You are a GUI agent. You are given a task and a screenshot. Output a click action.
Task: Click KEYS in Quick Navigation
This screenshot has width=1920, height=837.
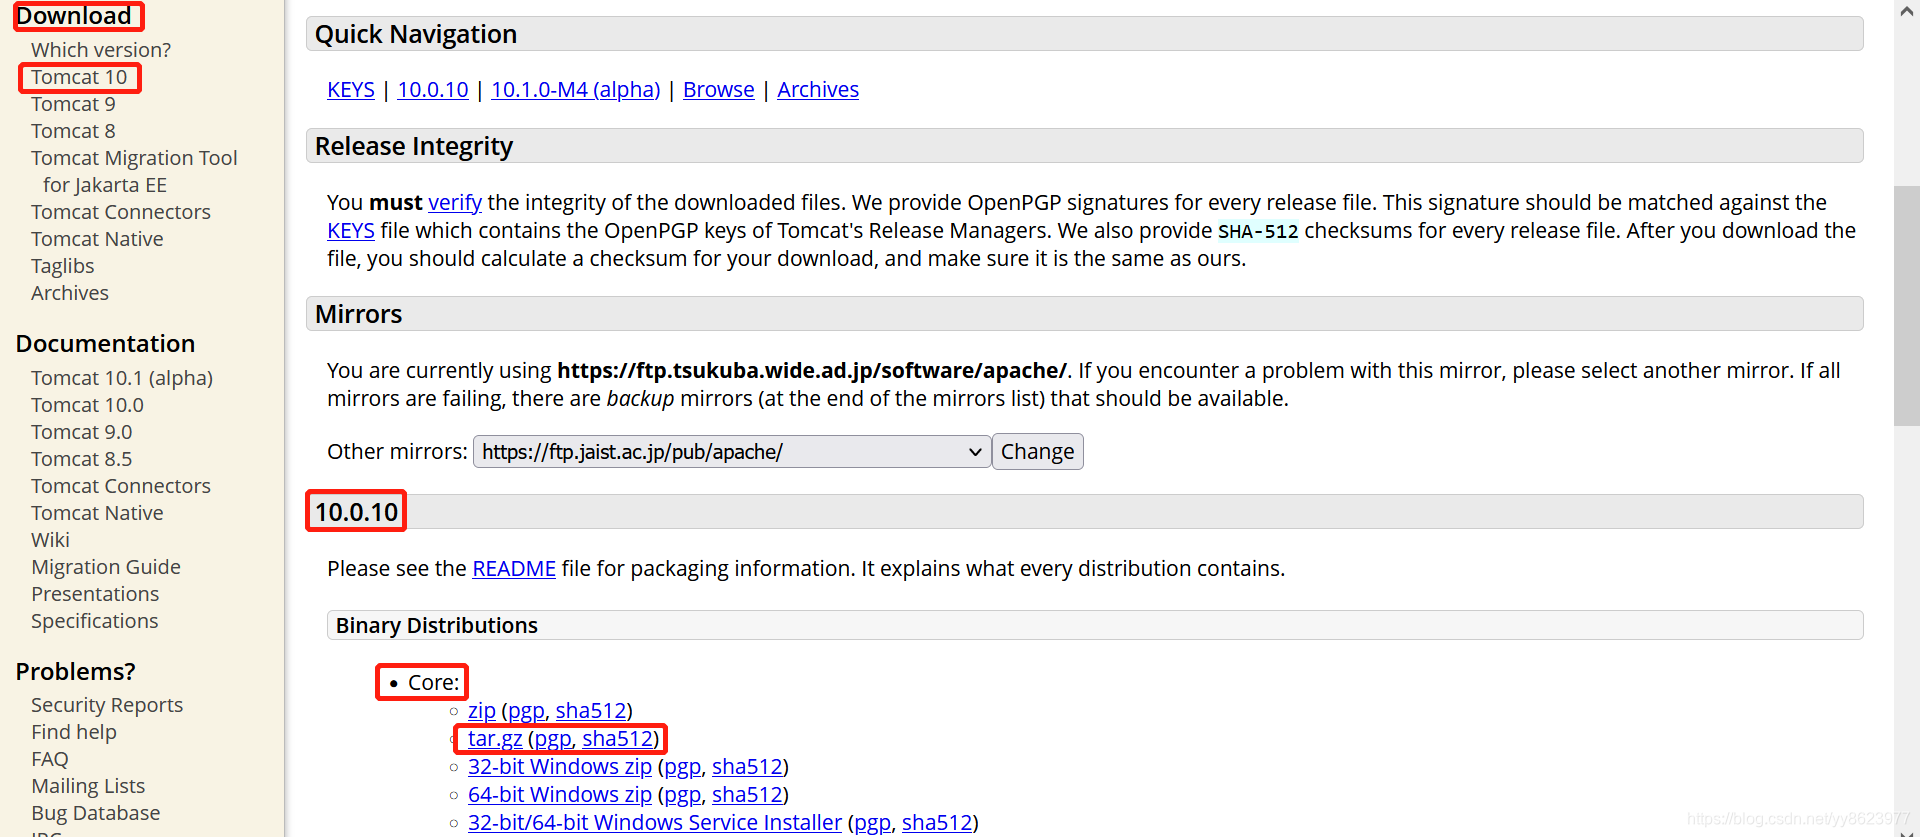pyautogui.click(x=351, y=90)
